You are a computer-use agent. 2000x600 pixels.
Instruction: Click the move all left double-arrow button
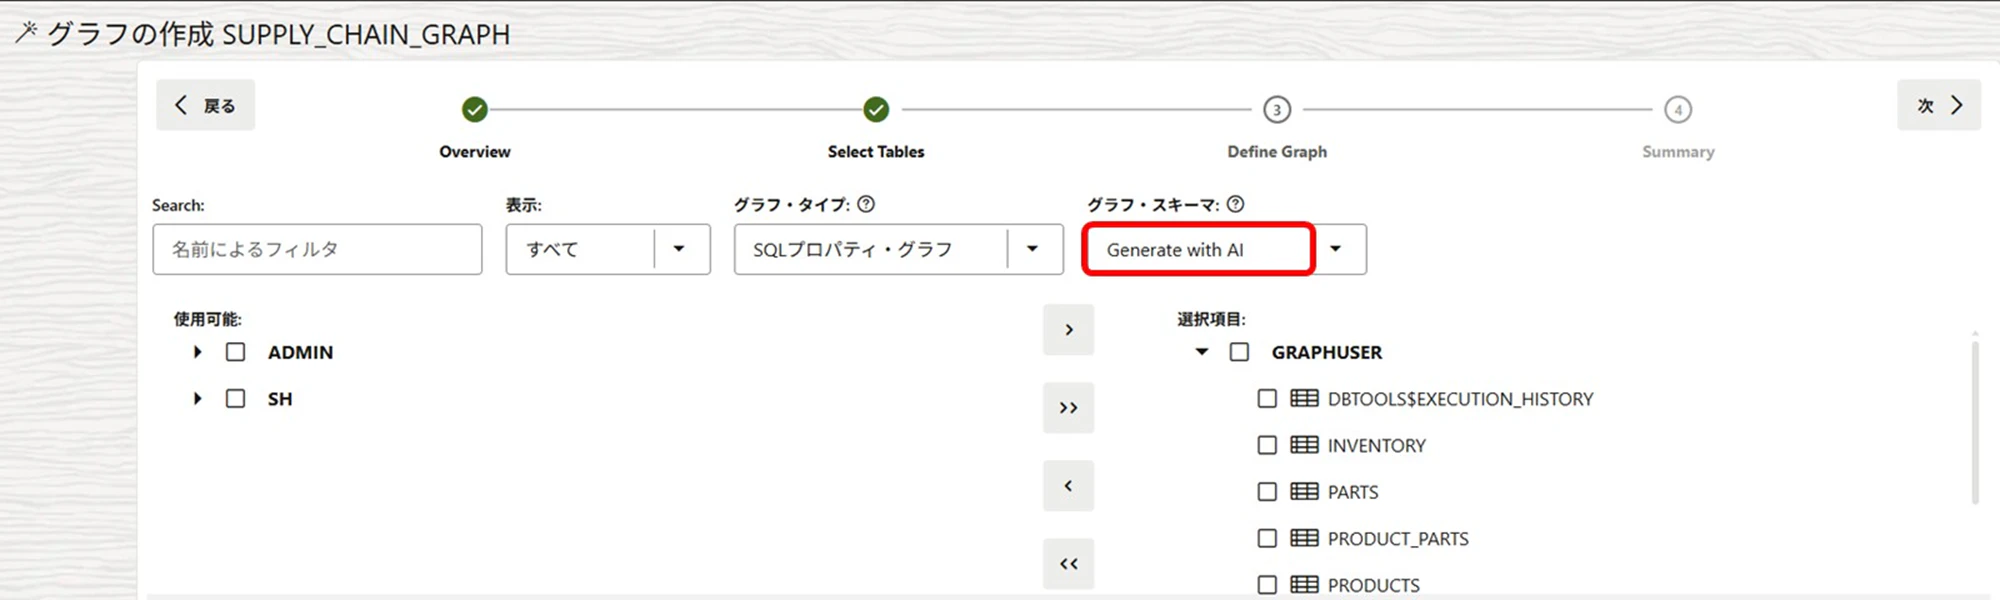coord(1068,564)
